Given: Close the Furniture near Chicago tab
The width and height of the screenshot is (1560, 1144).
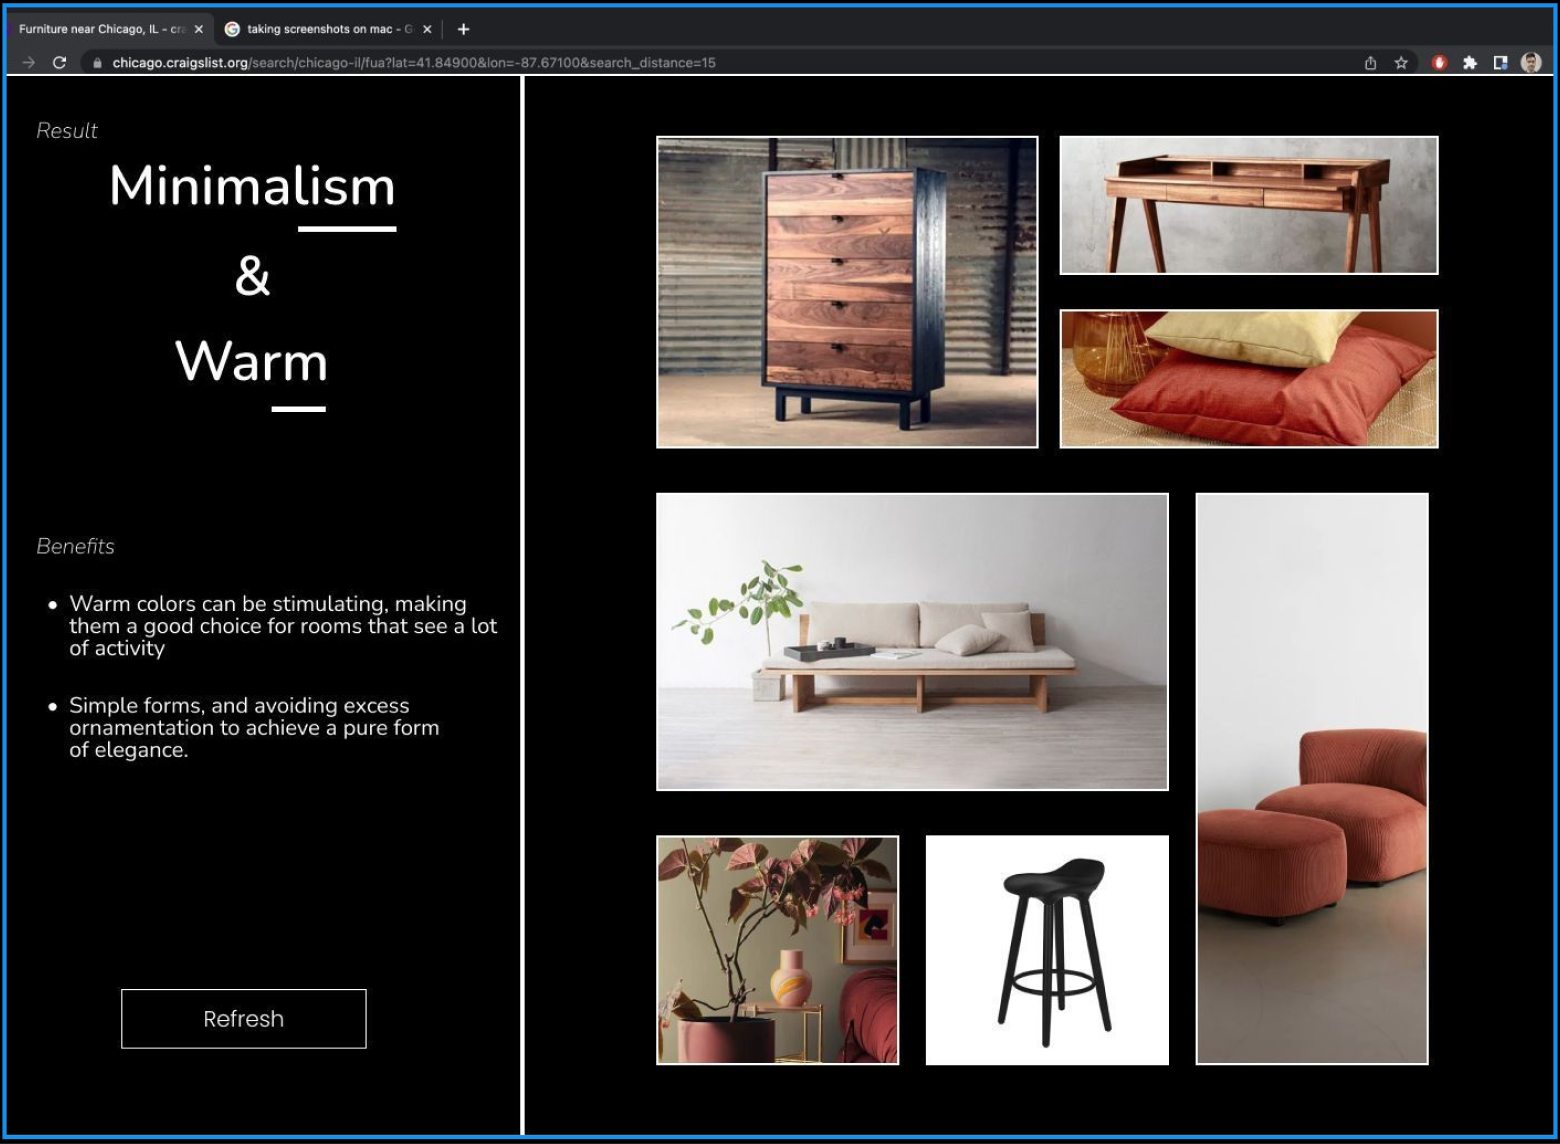Looking at the screenshot, I should pos(198,29).
